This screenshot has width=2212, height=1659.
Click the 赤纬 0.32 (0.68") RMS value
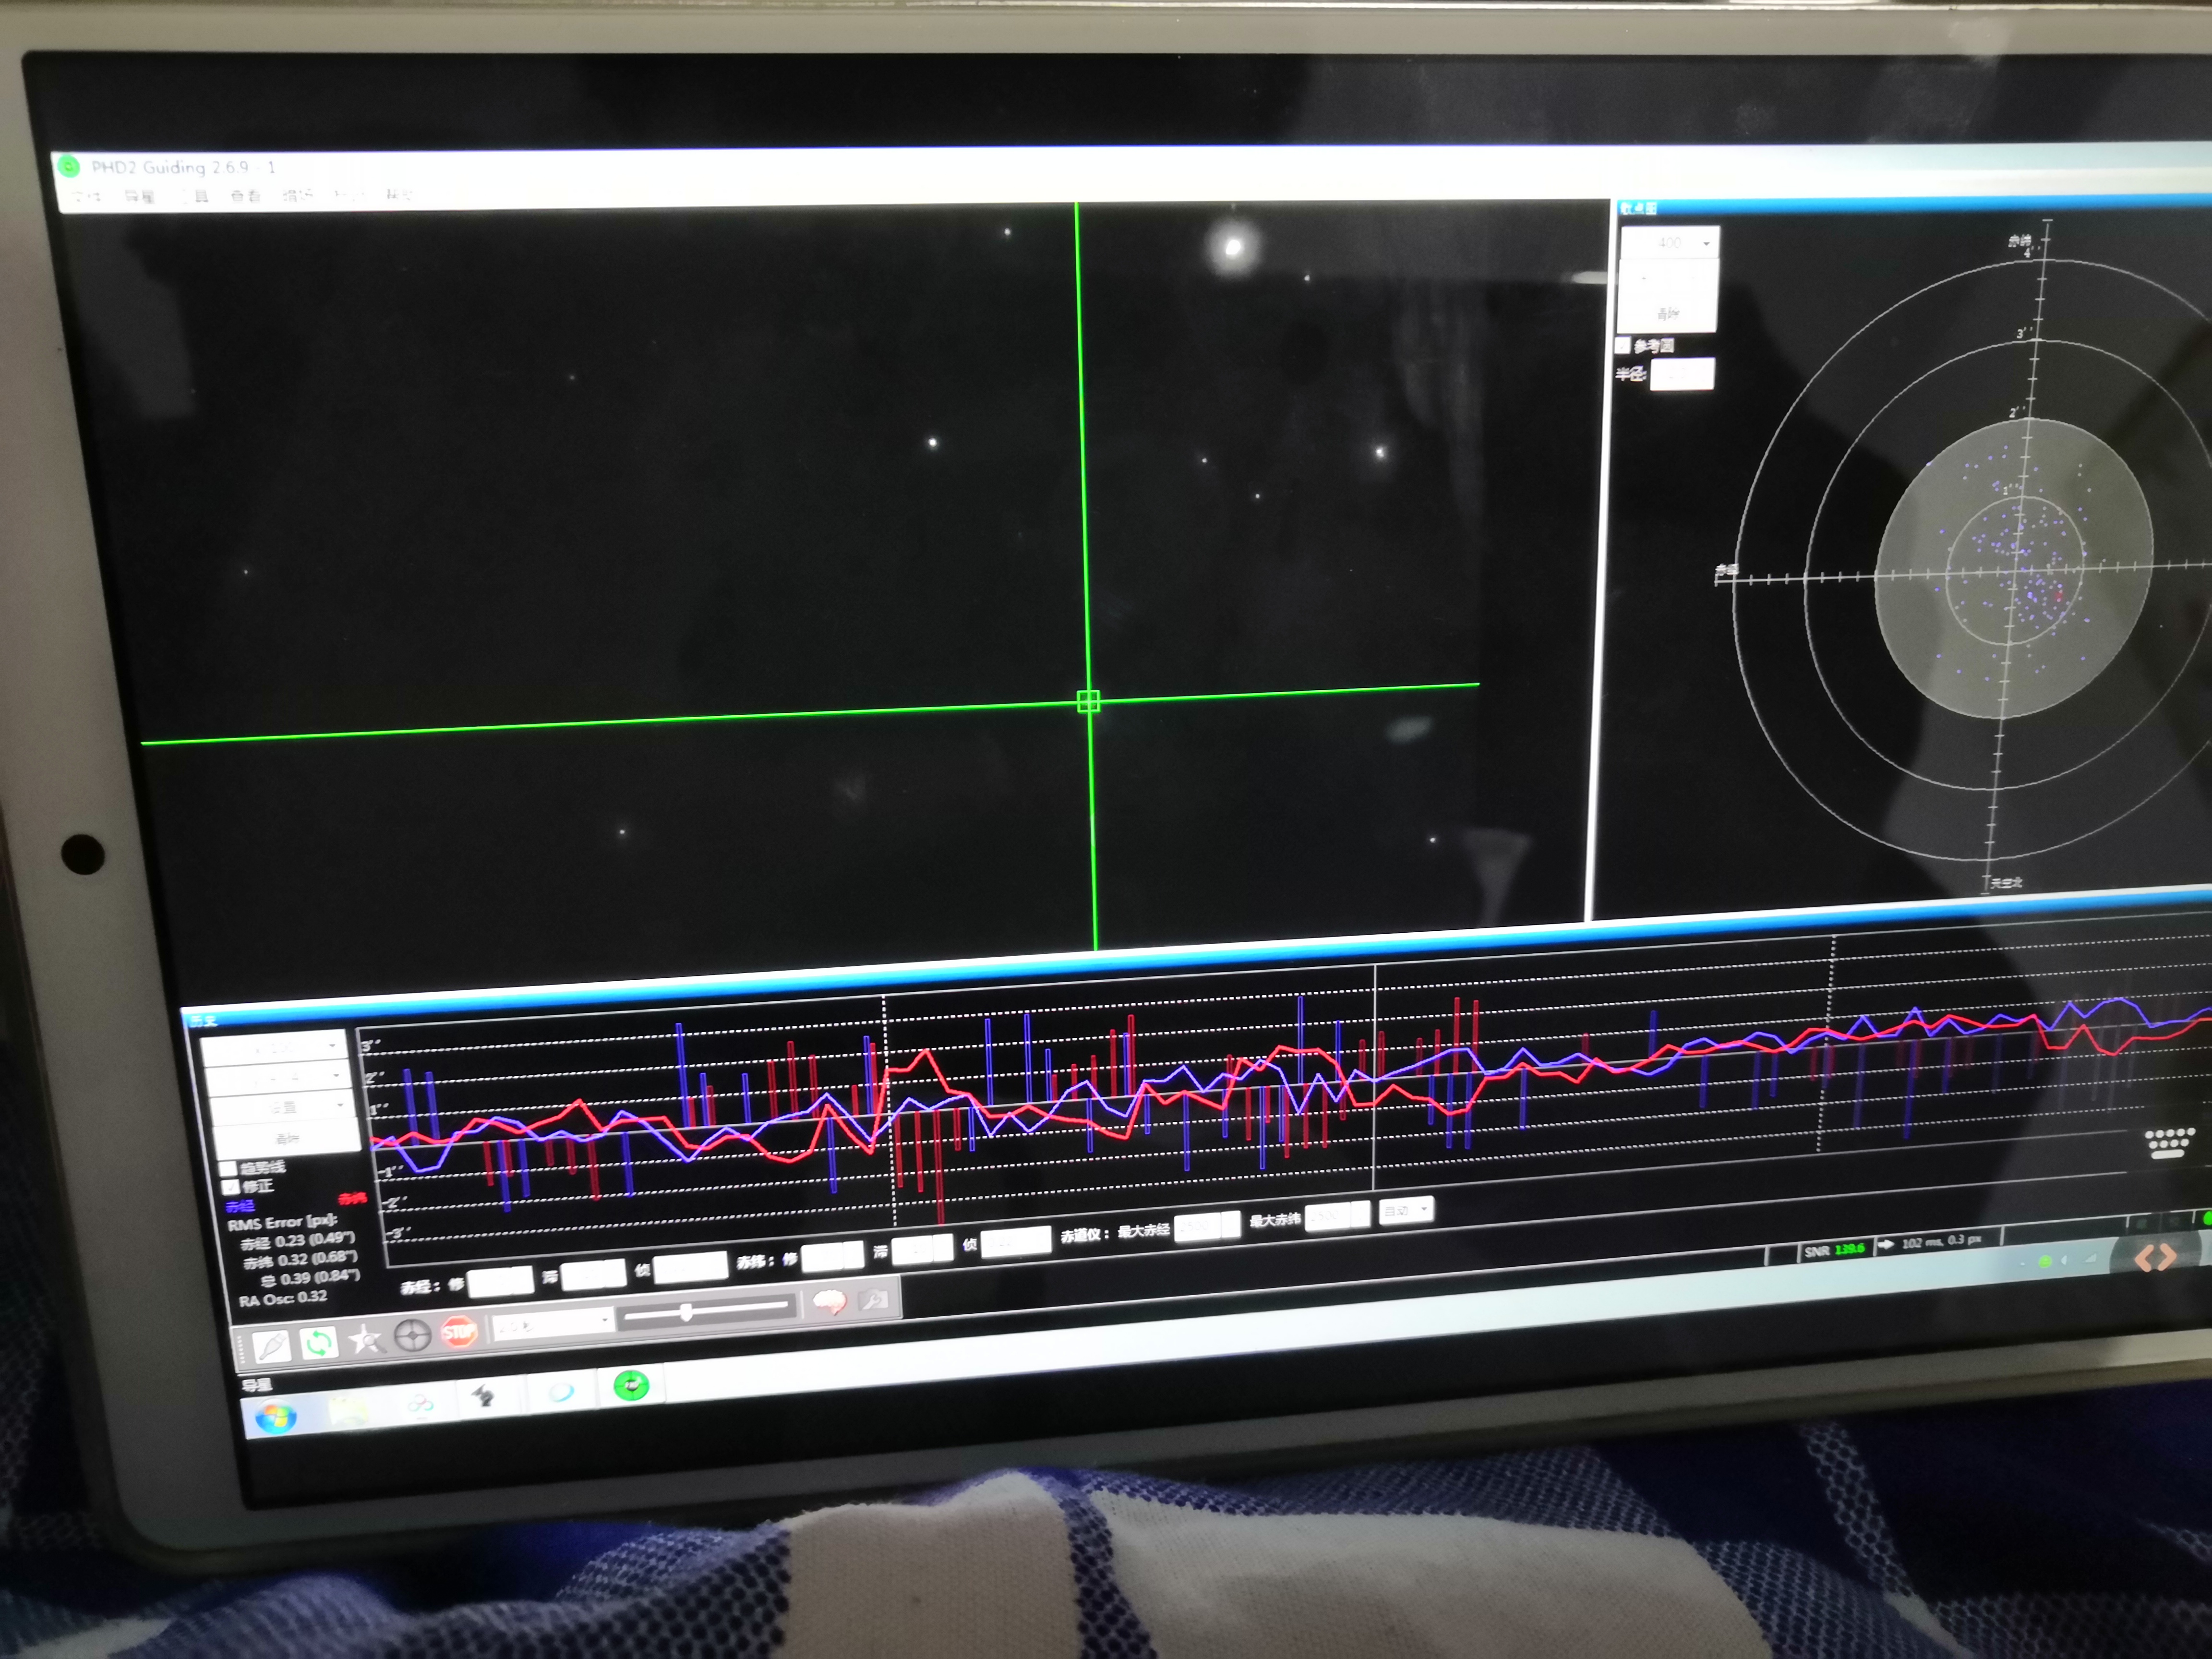300,1260
